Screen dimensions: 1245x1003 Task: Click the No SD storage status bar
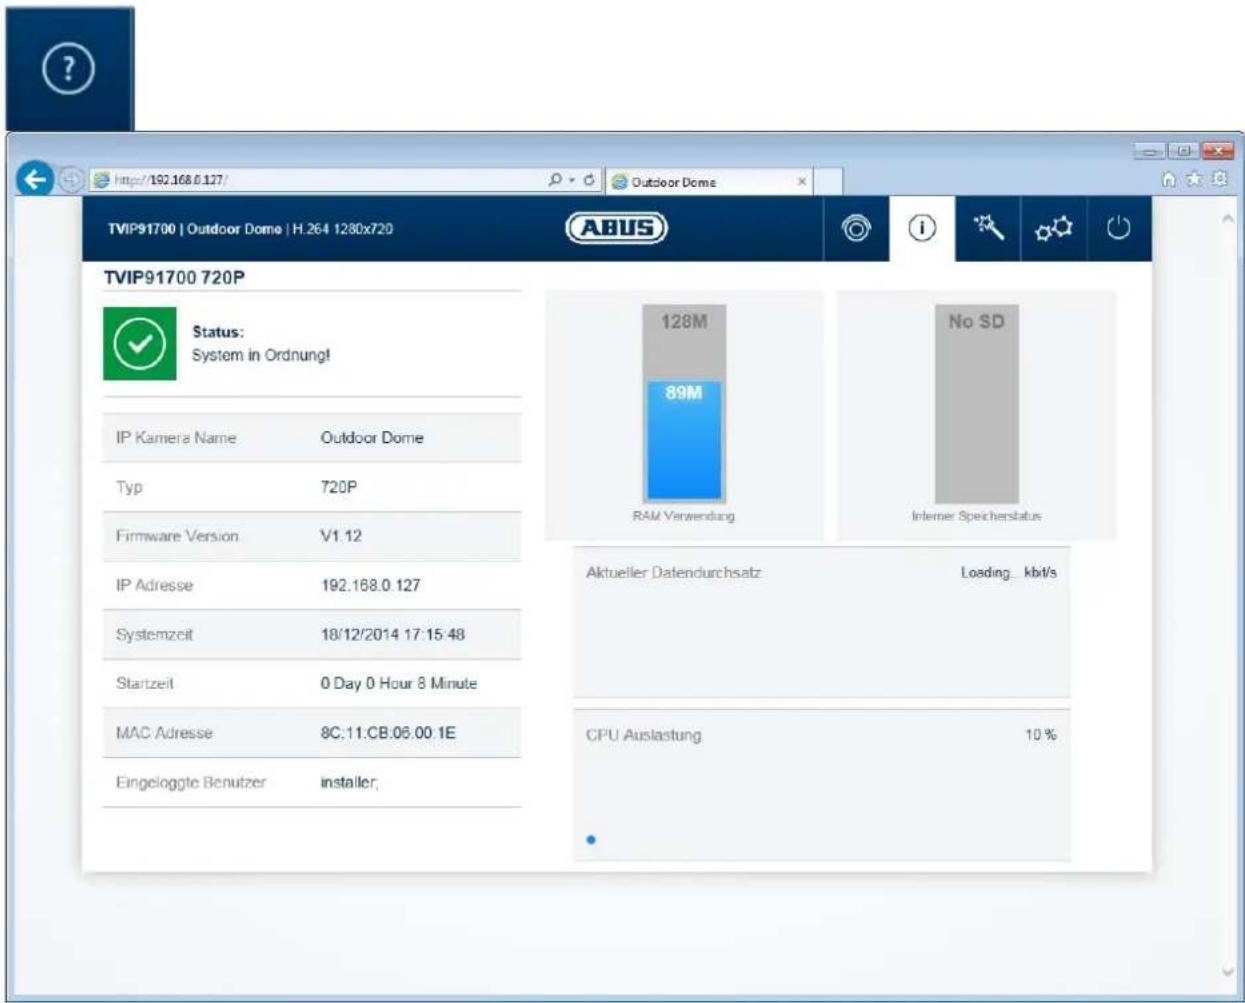pyautogui.click(x=977, y=403)
